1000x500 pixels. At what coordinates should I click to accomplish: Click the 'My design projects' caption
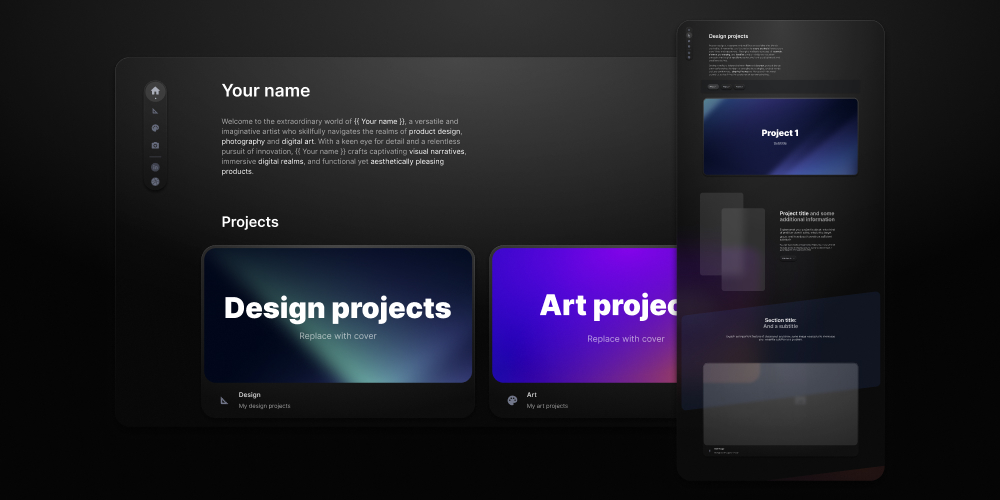point(264,406)
